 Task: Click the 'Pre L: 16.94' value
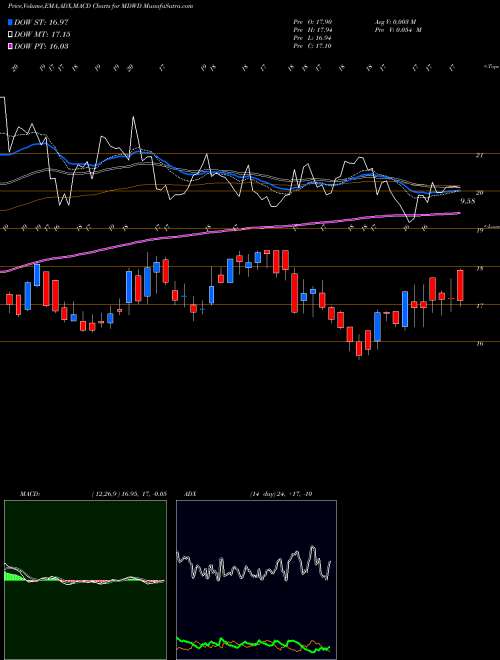tap(313, 38)
